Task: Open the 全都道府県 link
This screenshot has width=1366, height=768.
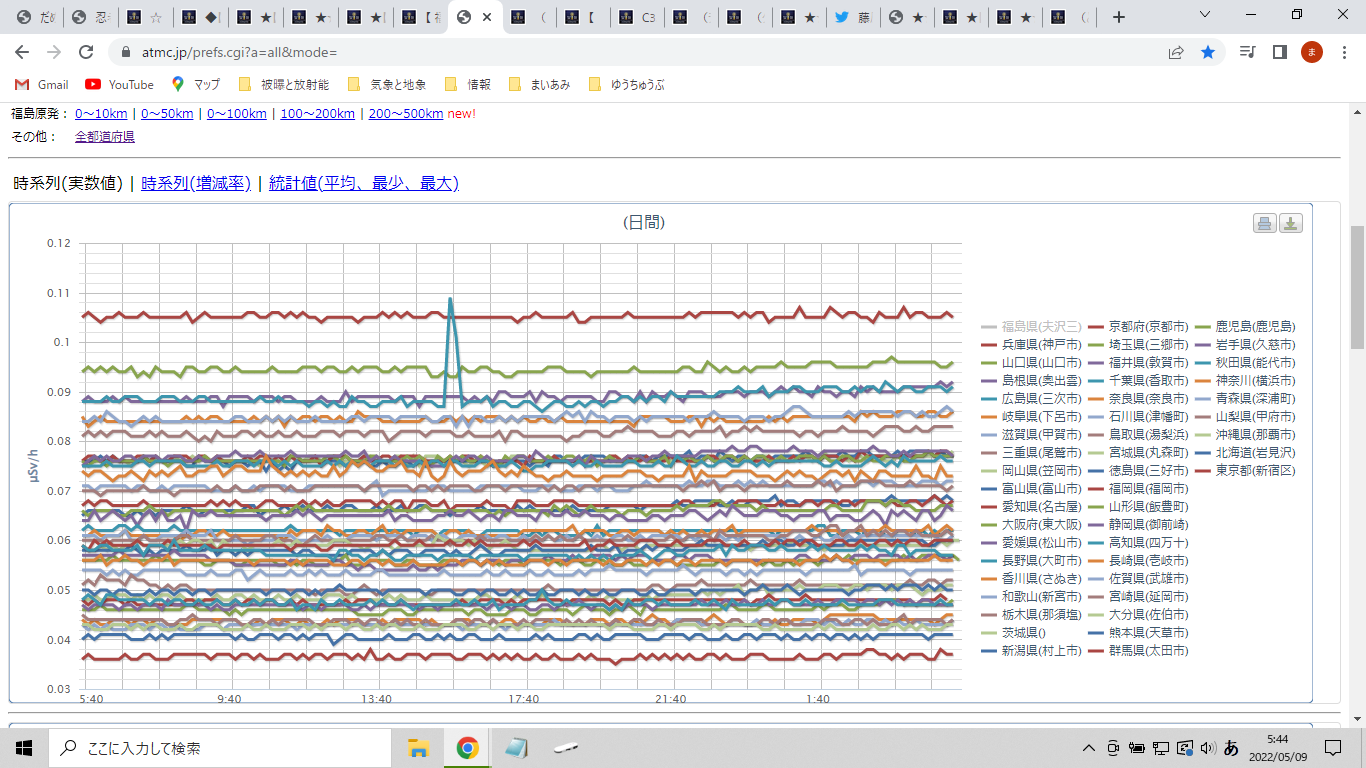Action: 105,136
